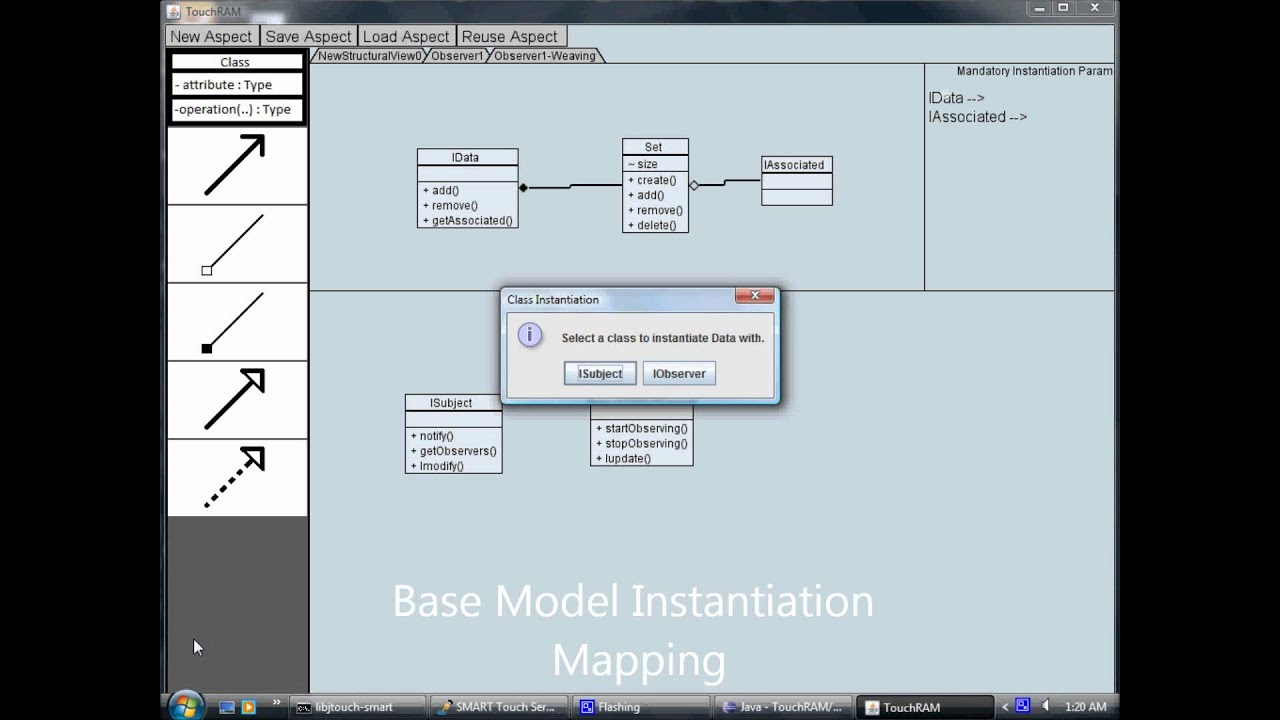Click delete() operation in Set class
The image size is (1280, 720).
[x=652, y=226]
